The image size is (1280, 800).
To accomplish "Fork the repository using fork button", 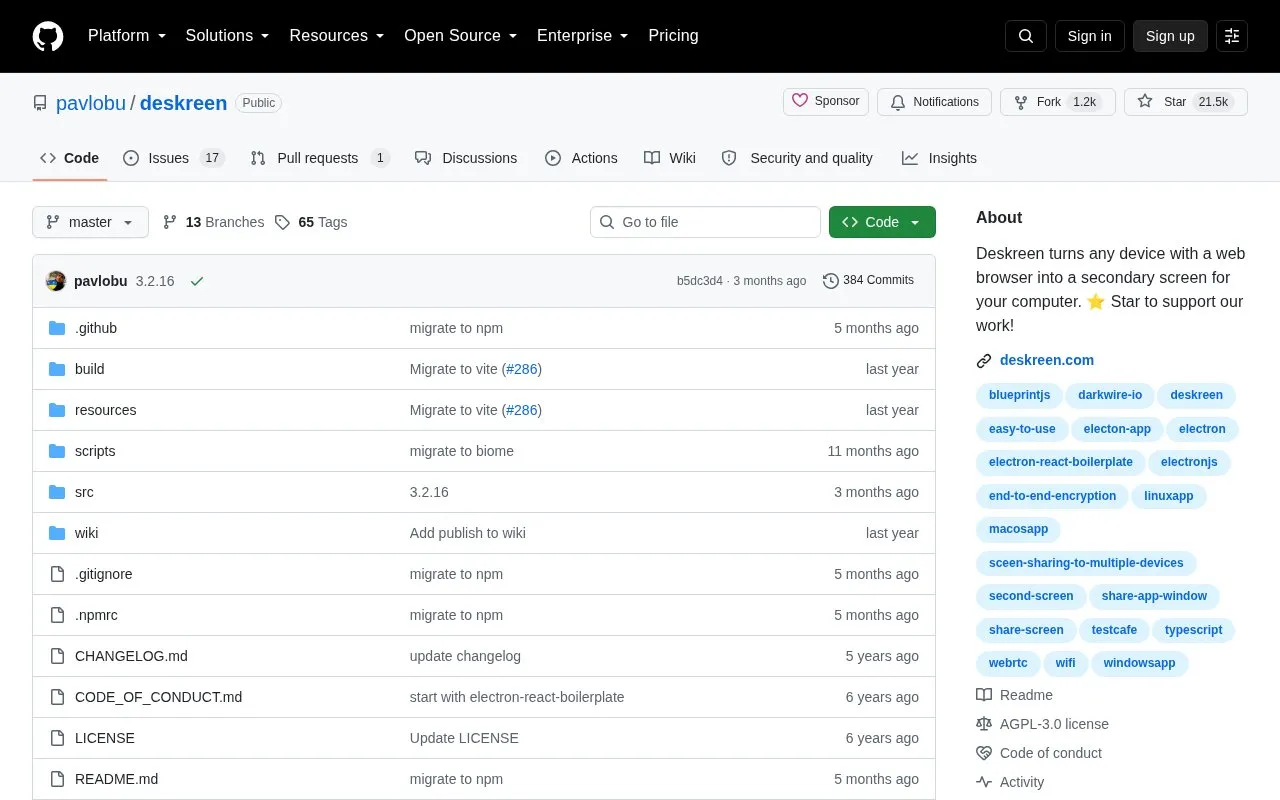I will click(1058, 102).
